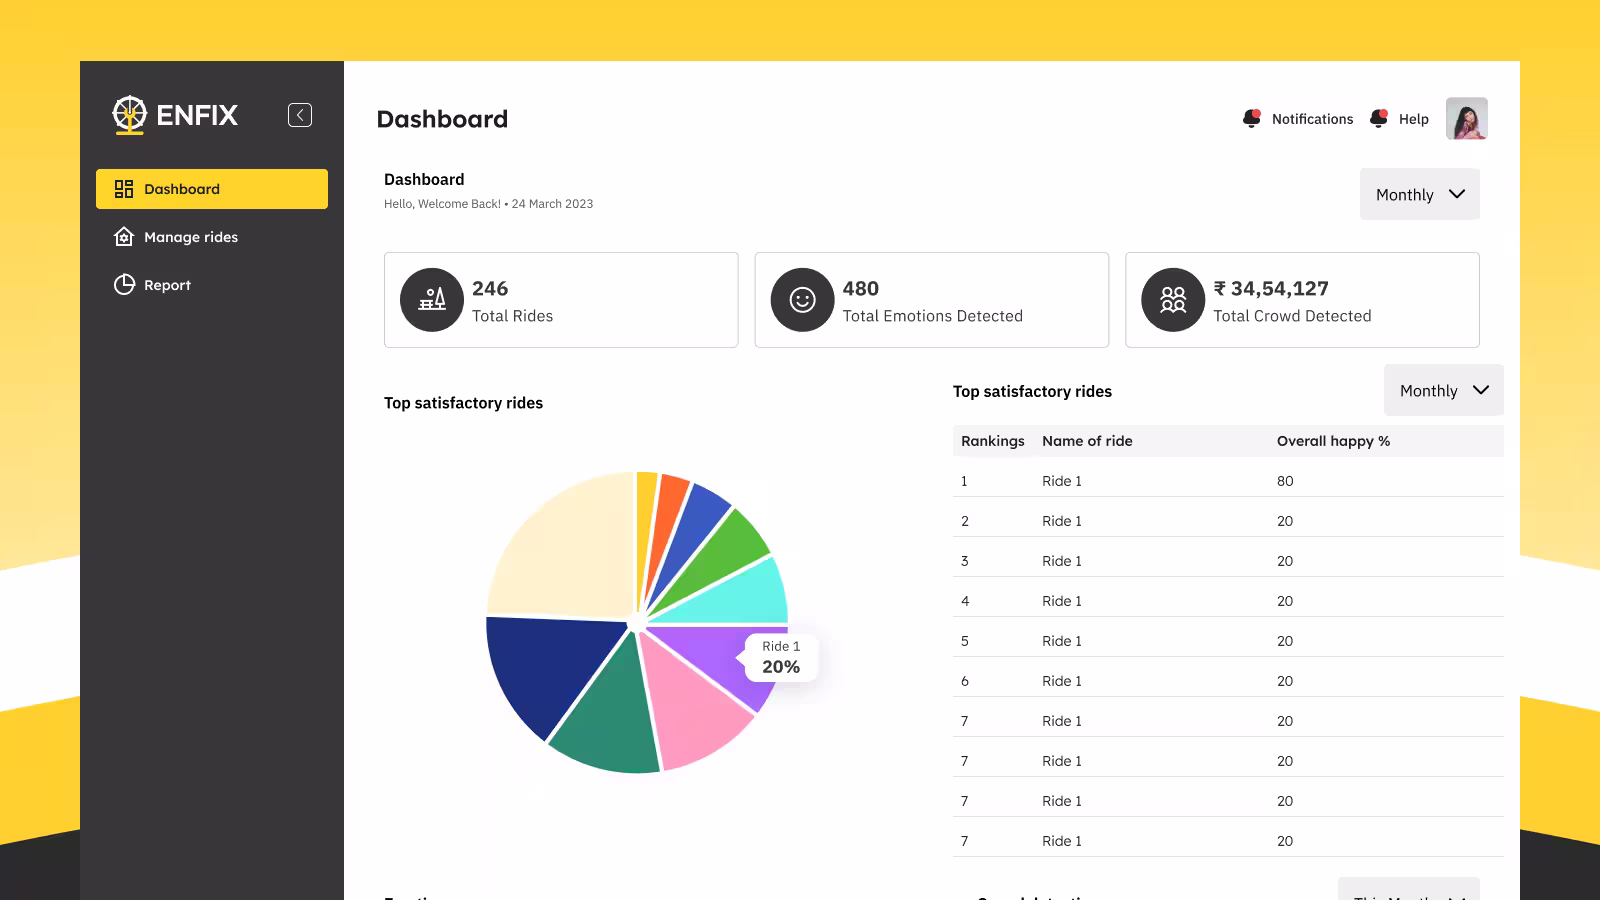Select Ride 1 in ranking row 3

pyautogui.click(x=1062, y=561)
